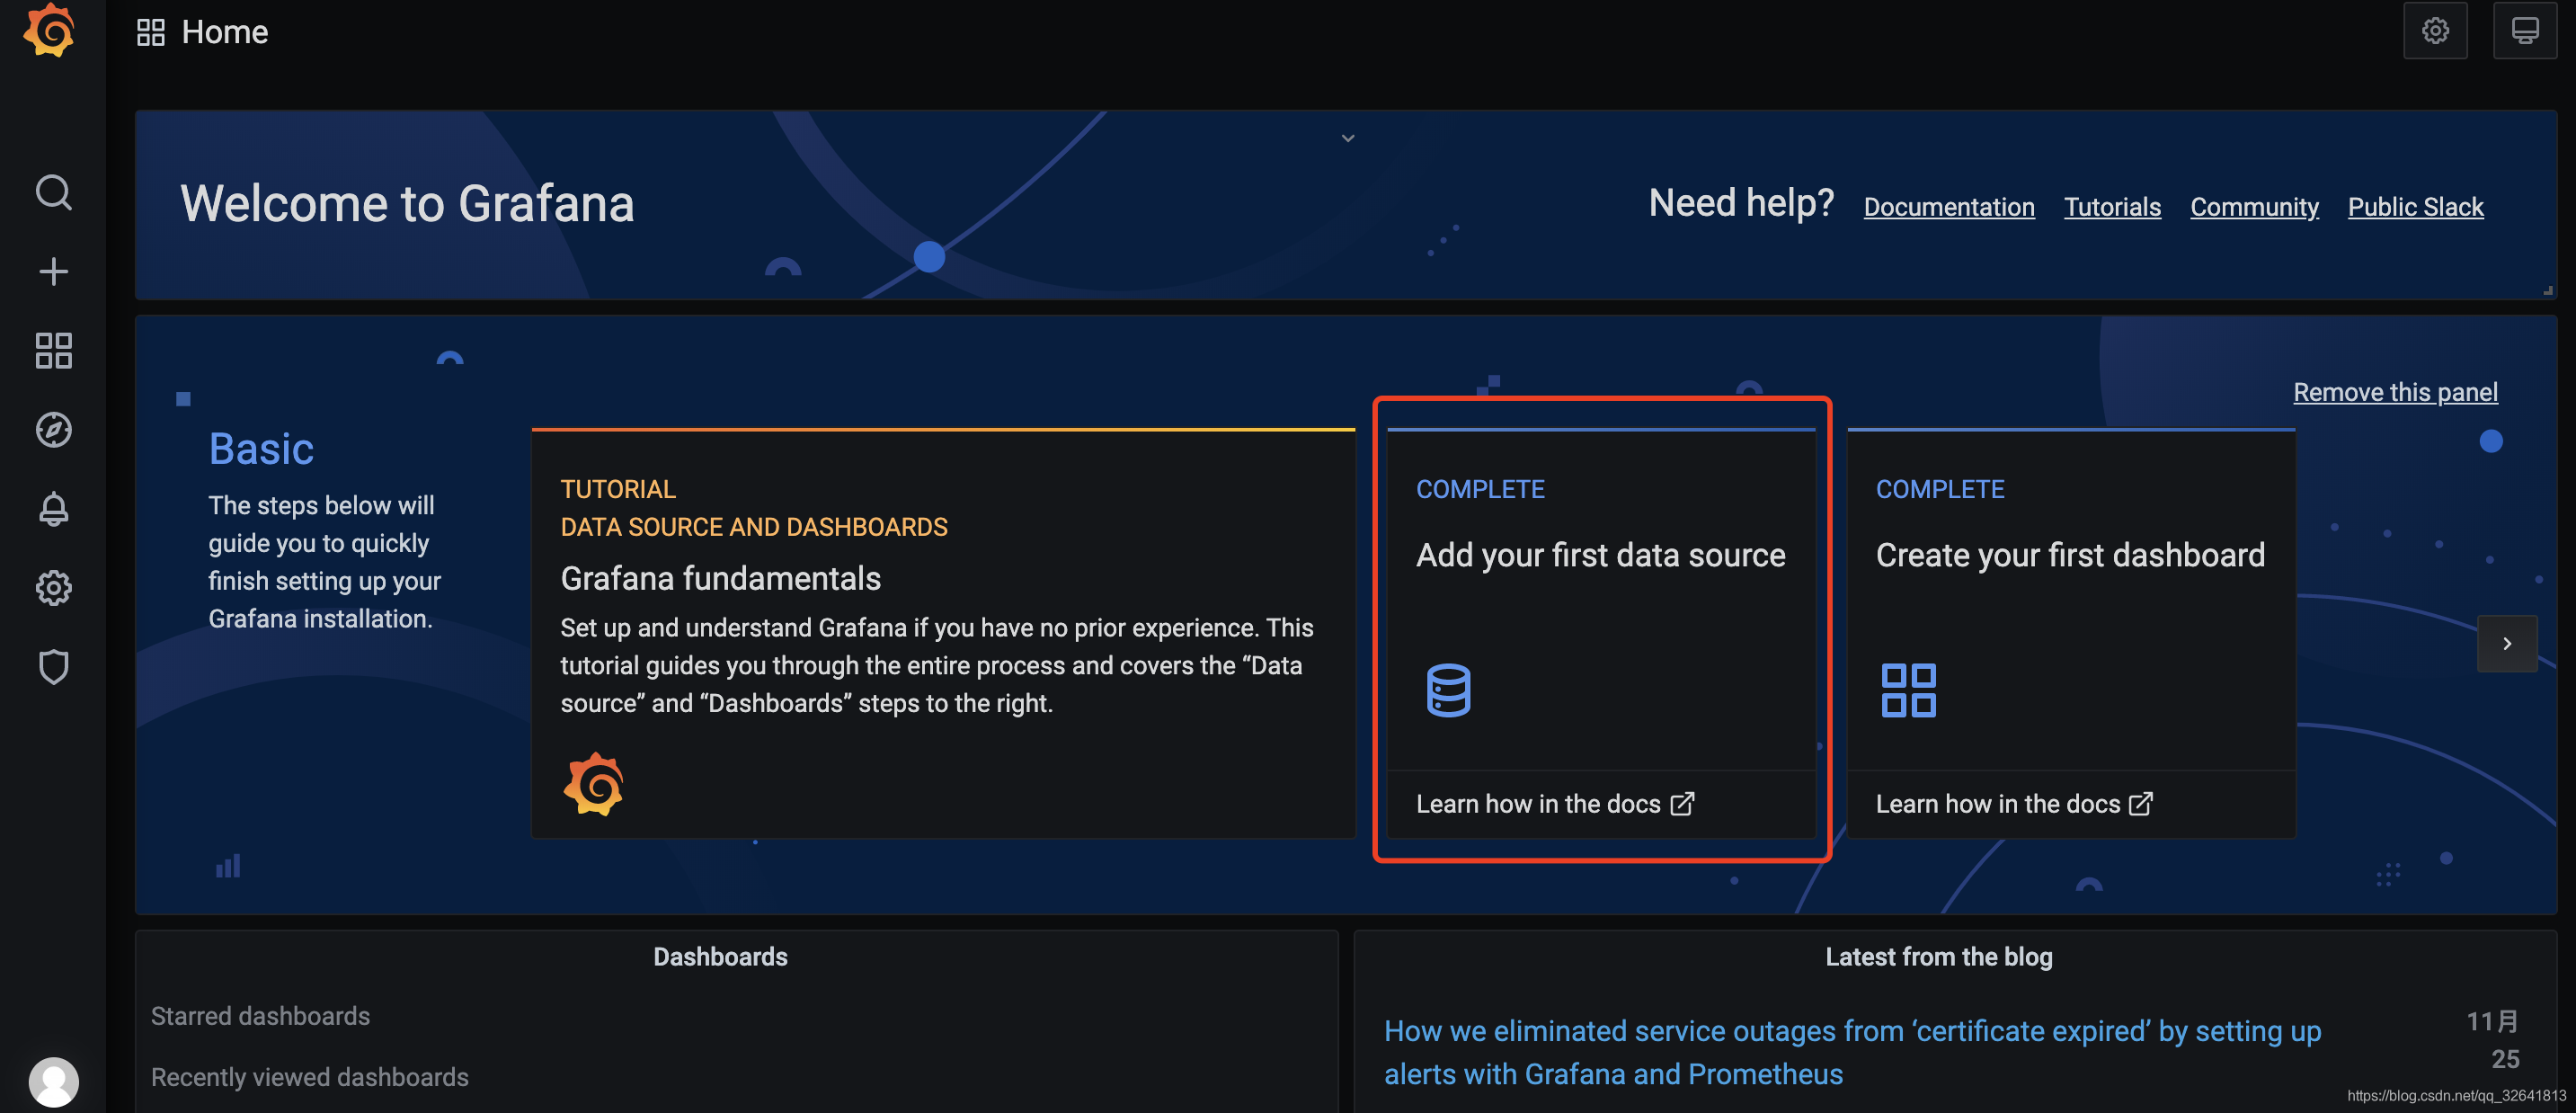Click the Grafana home logo icon
This screenshot has height=1113, width=2576.
click(x=49, y=31)
